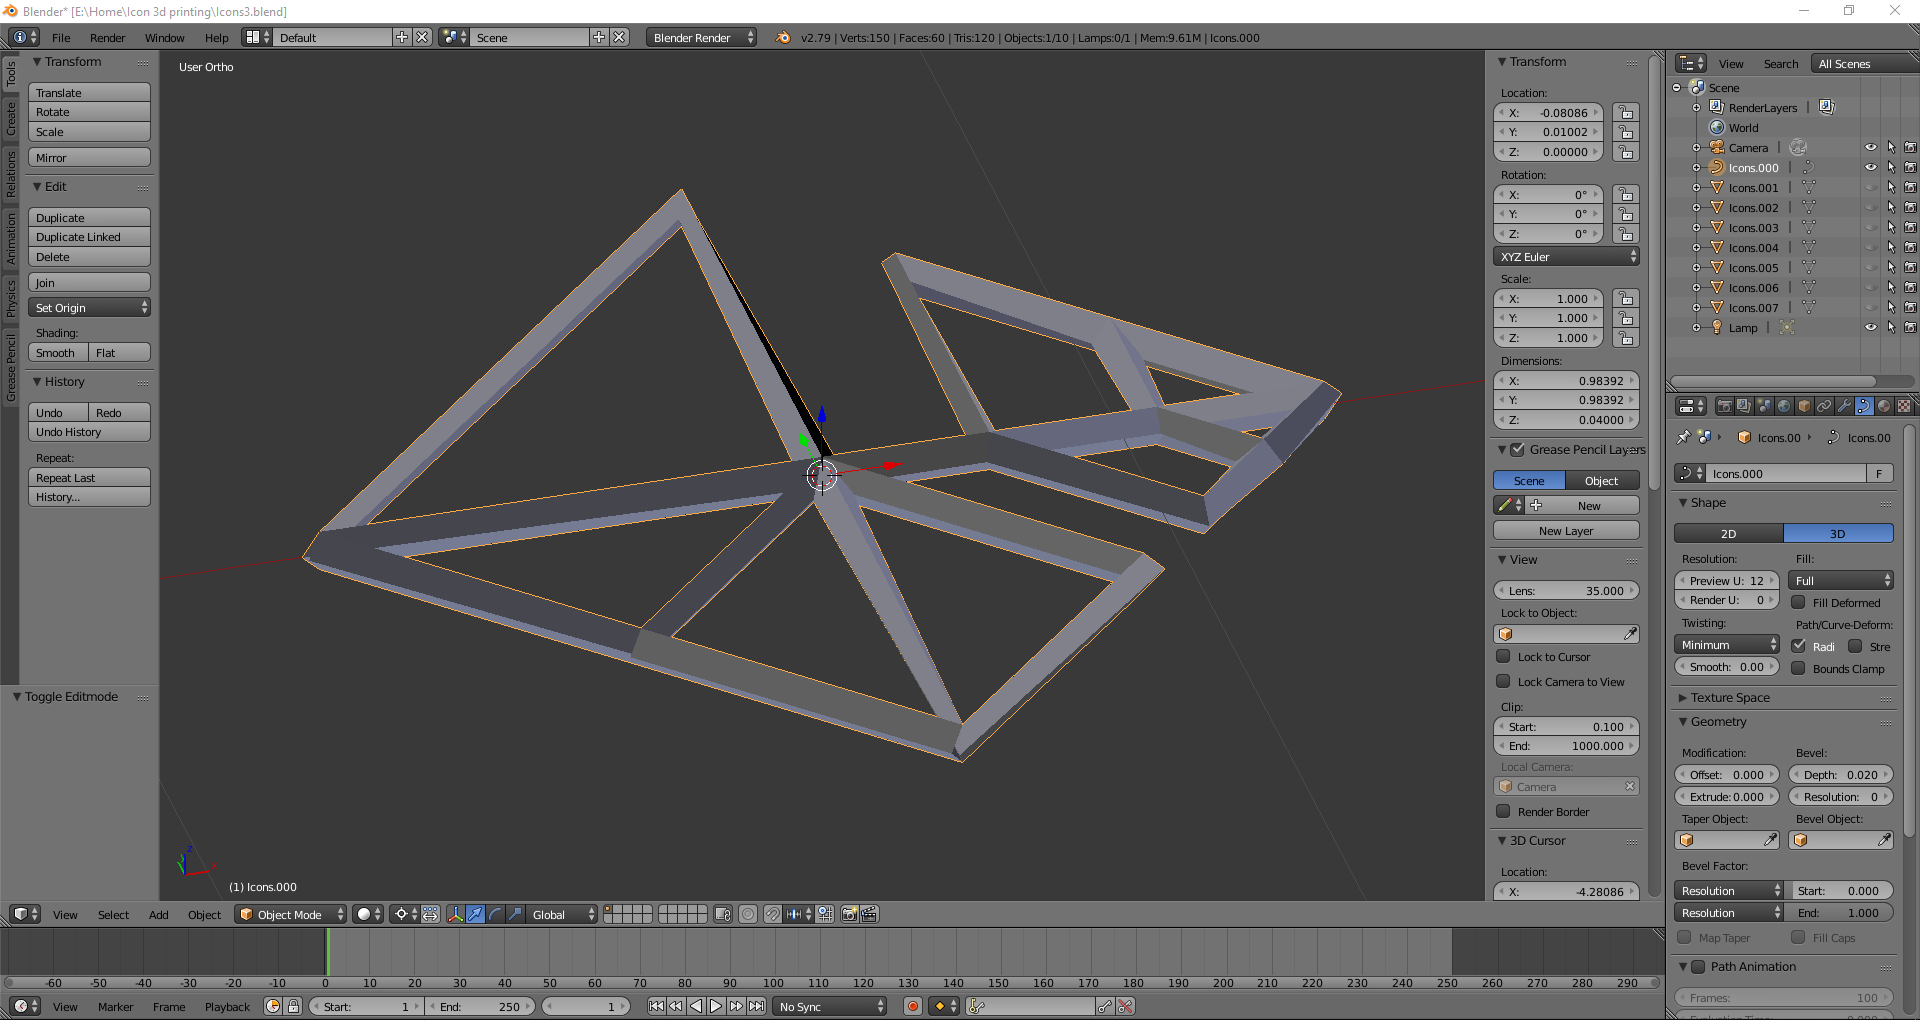1920x1020 pixels.
Task: Click the Mirror button
Action: tap(89, 157)
